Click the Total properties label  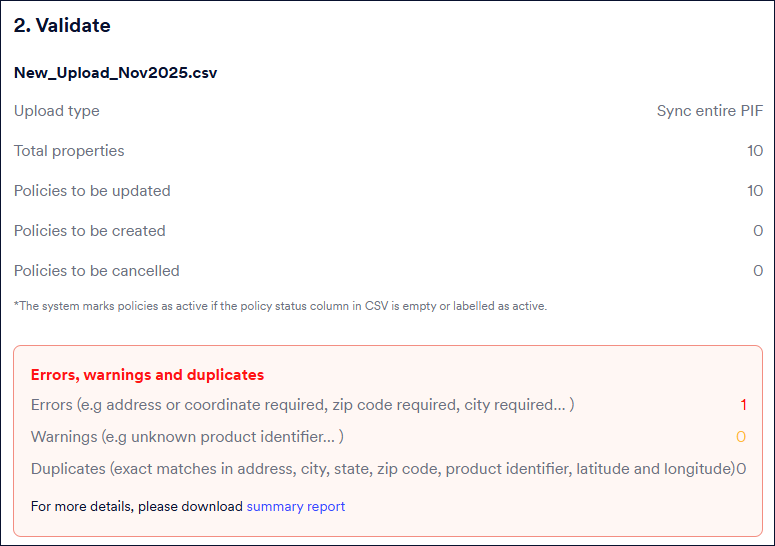pyautogui.click(x=69, y=151)
